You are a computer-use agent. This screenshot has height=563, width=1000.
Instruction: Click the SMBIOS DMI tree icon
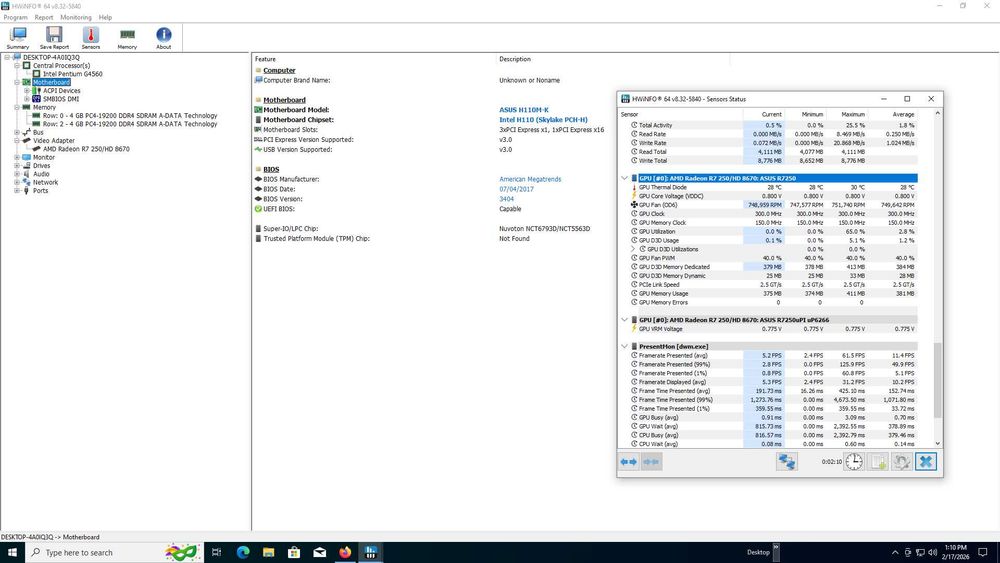[x=36, y=99]
